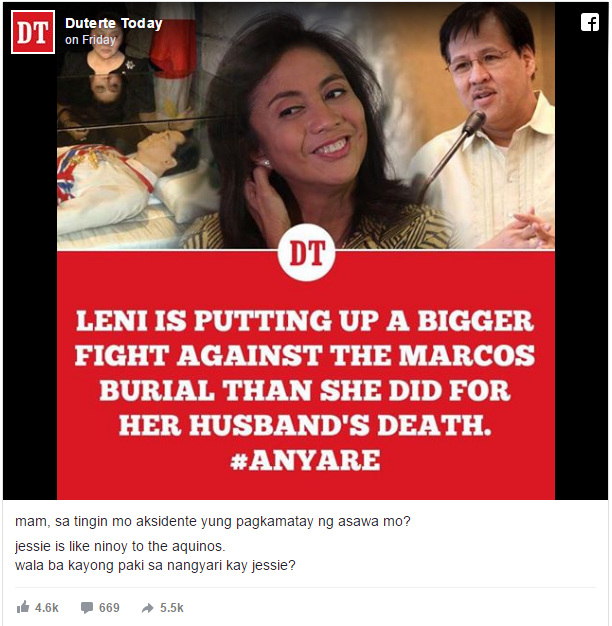
Task: Click the comment bubble icon
Action: tap(87, 608)
